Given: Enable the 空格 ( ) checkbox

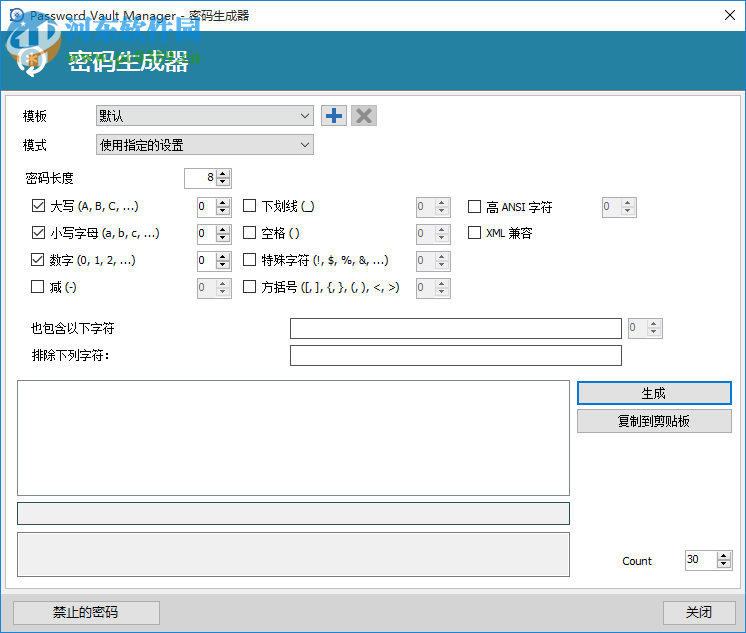Looking at the screenshot, I should (x=249, y=233).
